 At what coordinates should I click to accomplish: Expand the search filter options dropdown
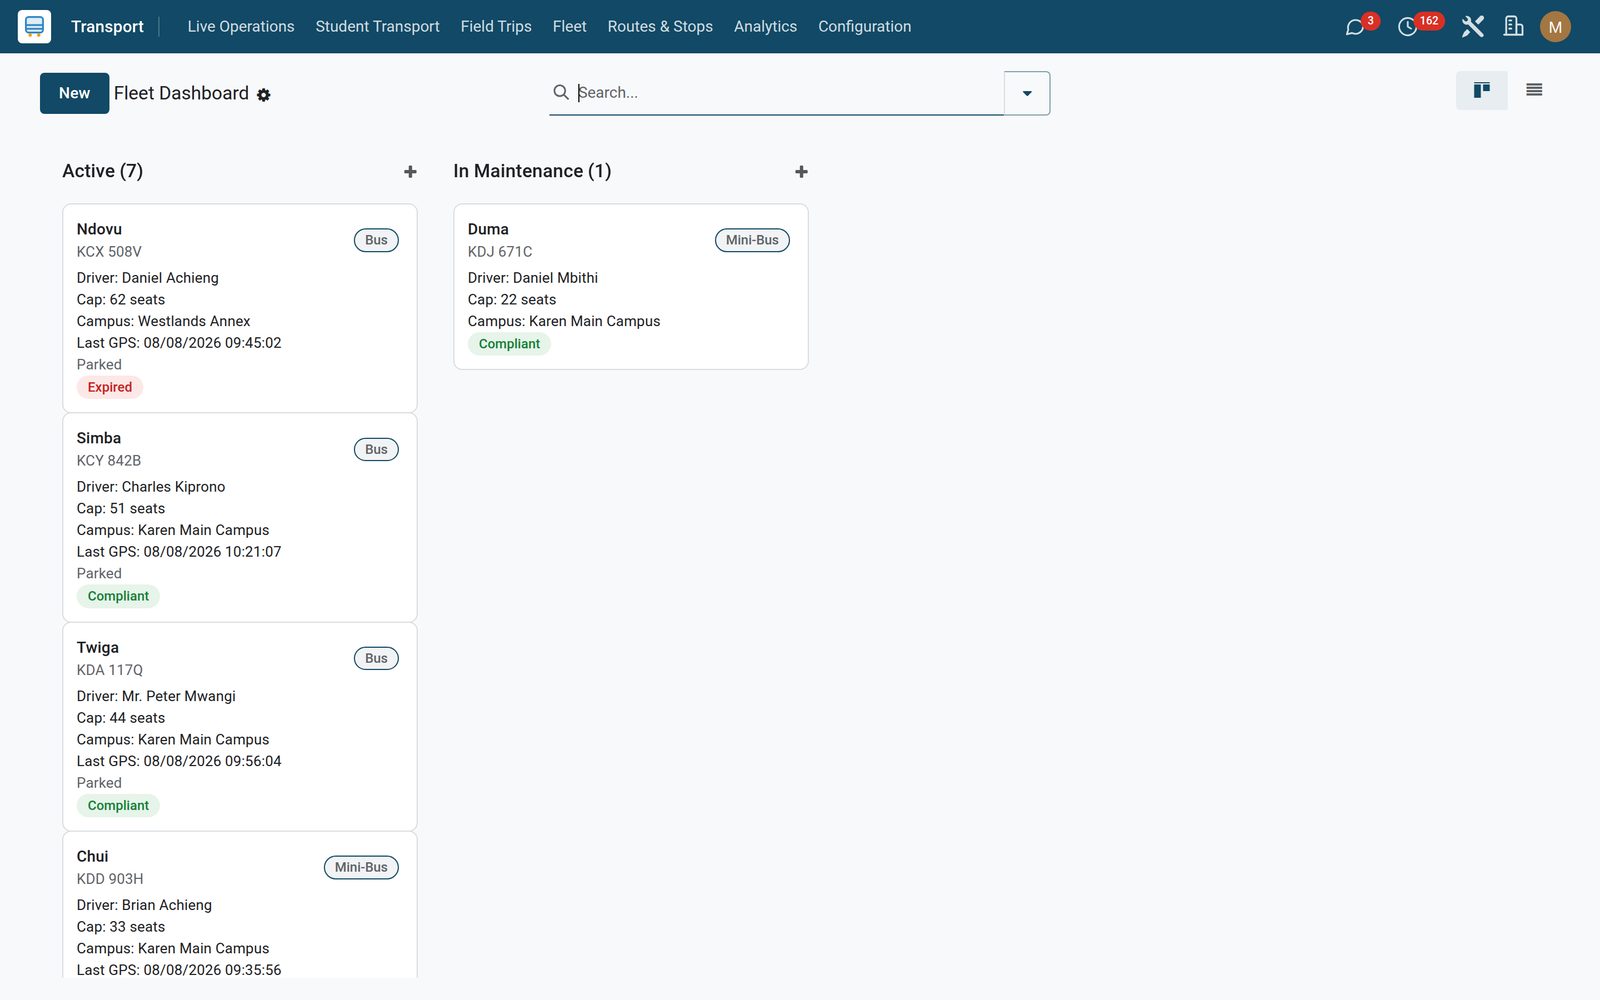pos(1027,93)
